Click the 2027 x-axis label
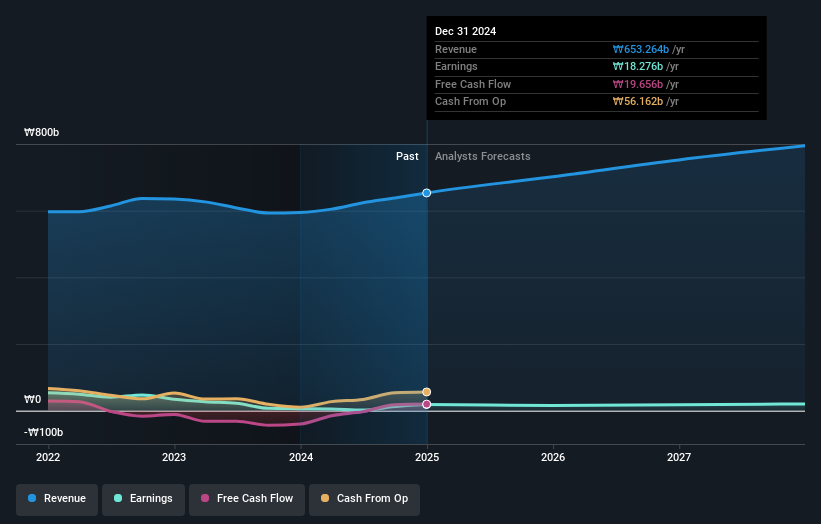Screen dimensions: 821x524 (x=679, y=458)
